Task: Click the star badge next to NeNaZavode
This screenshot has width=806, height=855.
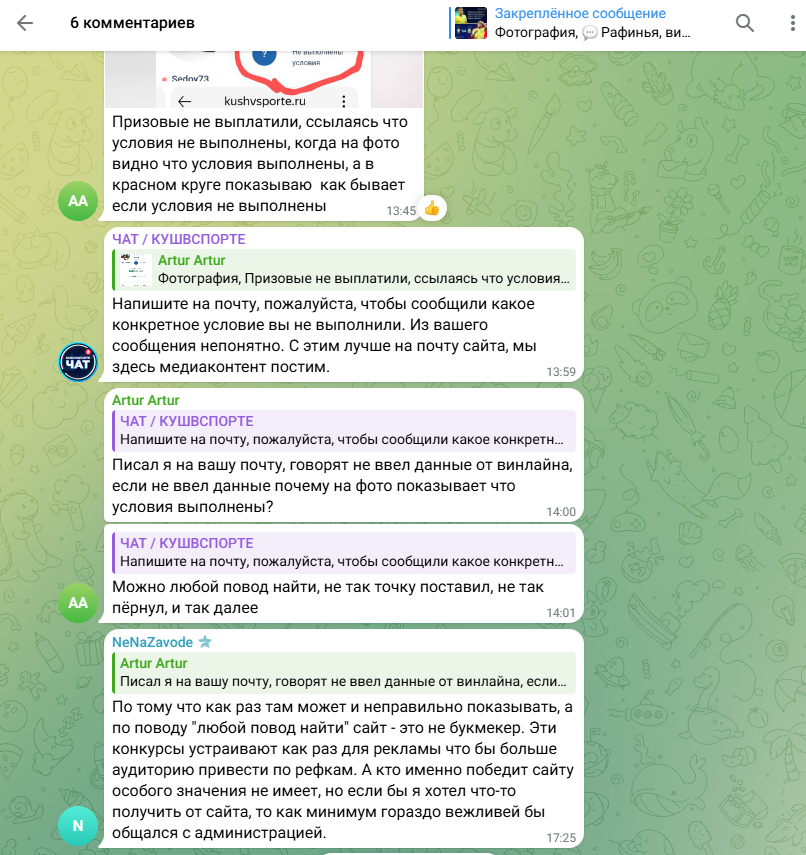Action: click(x=205, y=642)
